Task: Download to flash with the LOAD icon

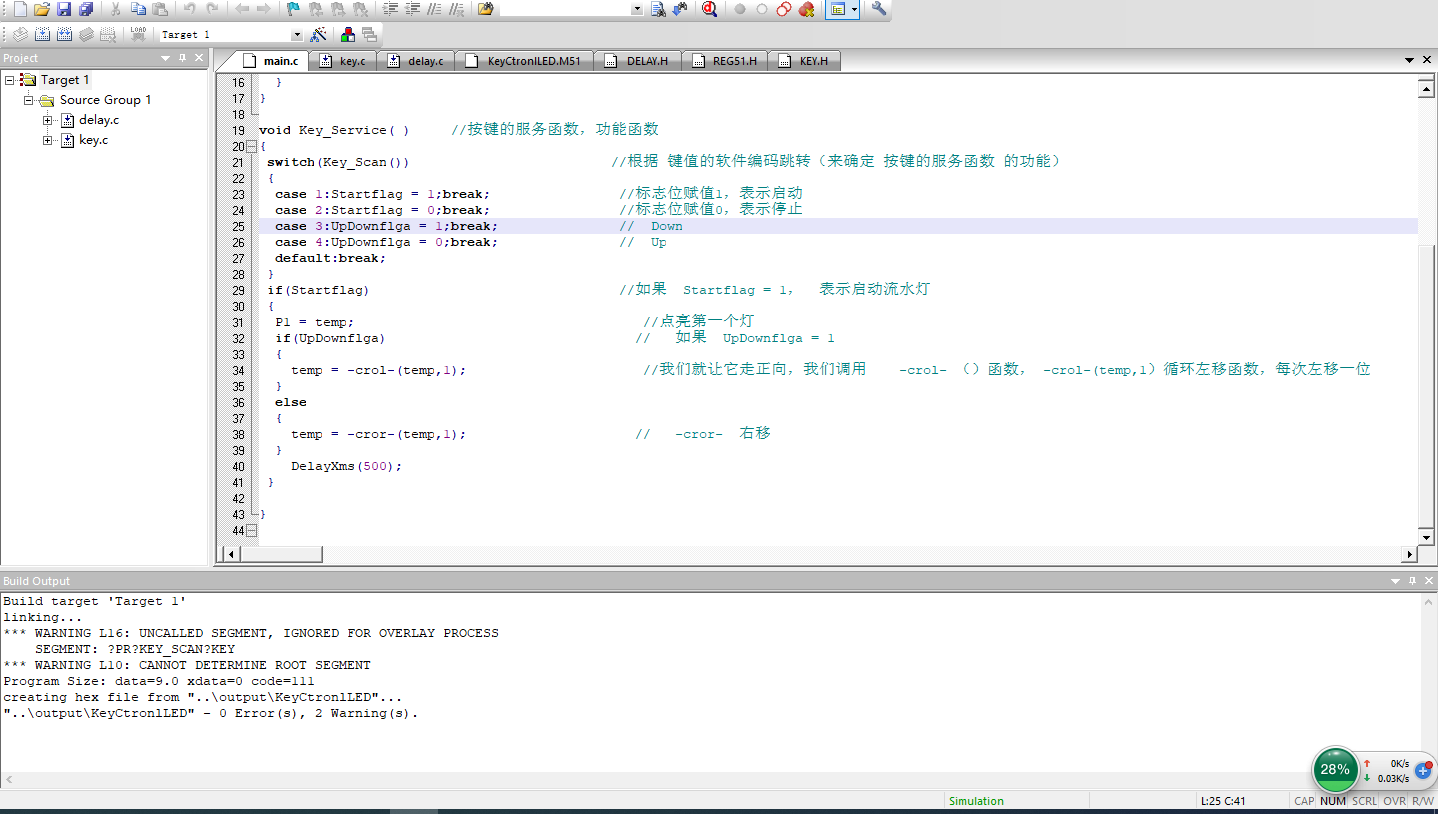Action: tap(138, 34)
